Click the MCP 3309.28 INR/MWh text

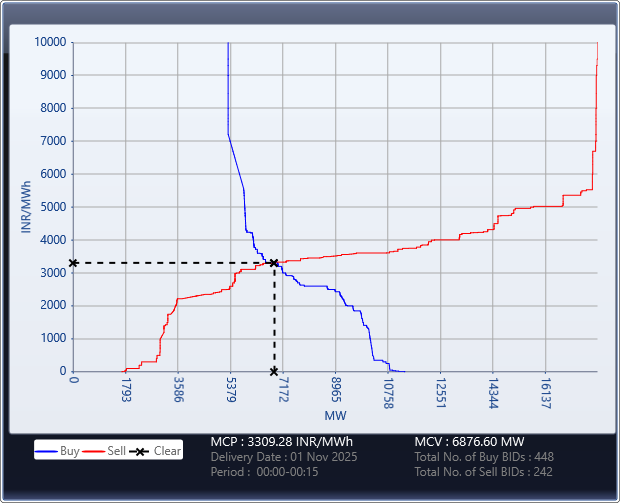click(282, 442)
